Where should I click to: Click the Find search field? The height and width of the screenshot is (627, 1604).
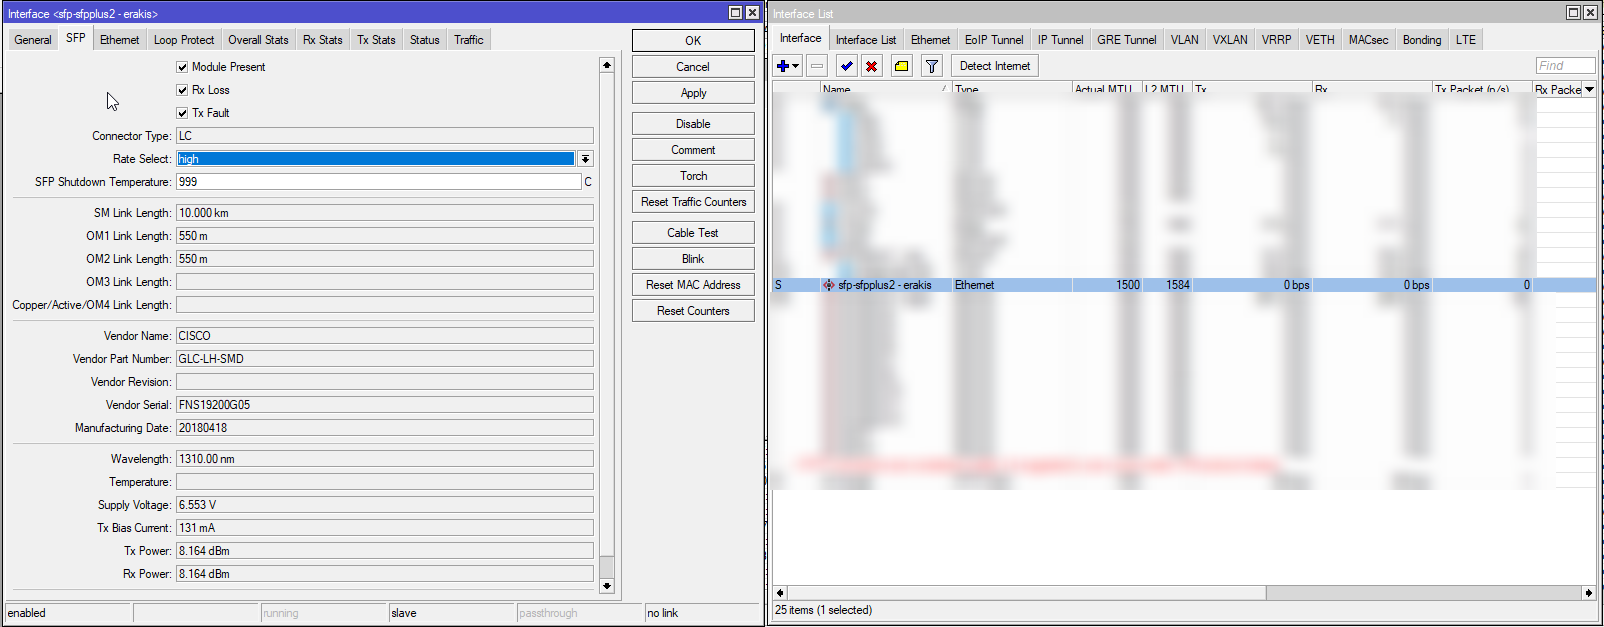(1565, 66)
